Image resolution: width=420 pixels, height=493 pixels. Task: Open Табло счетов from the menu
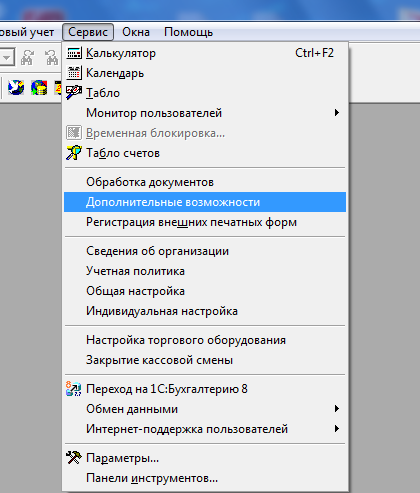[205, 153]
